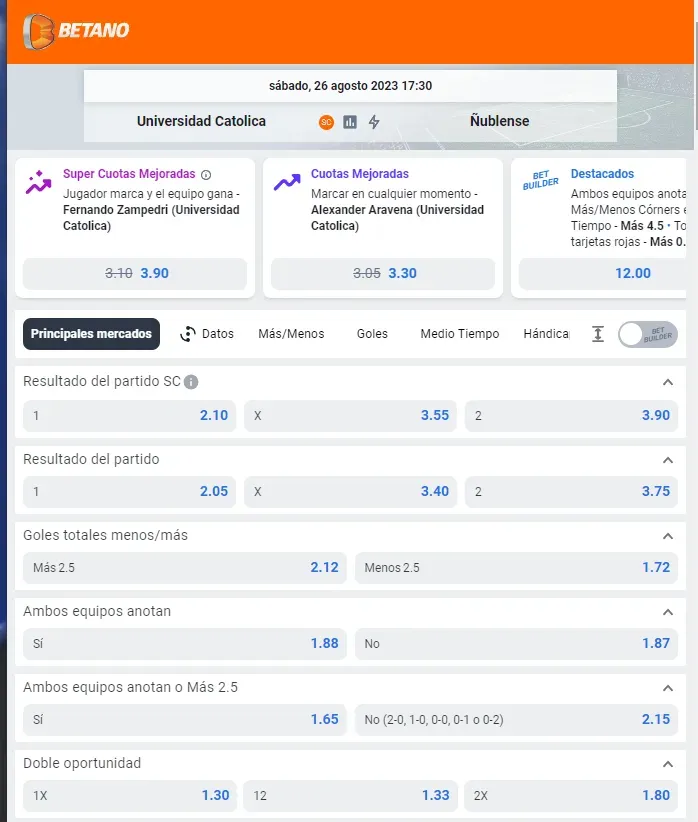
Task: Click the lightning bolt icon
Action: (x=374, y=122)
